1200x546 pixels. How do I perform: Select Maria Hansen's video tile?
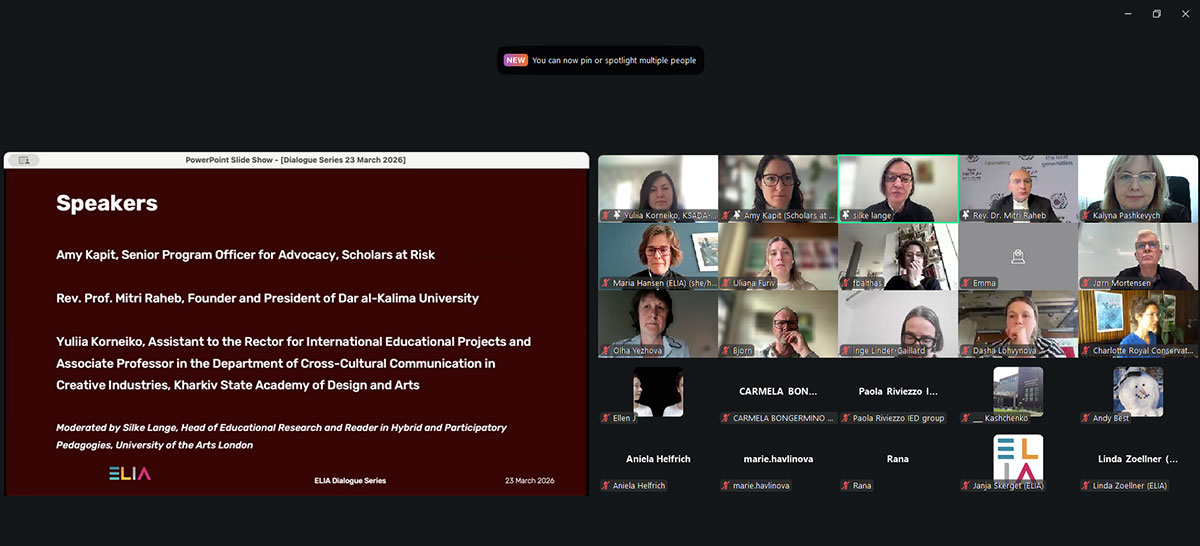click(658, 255)
